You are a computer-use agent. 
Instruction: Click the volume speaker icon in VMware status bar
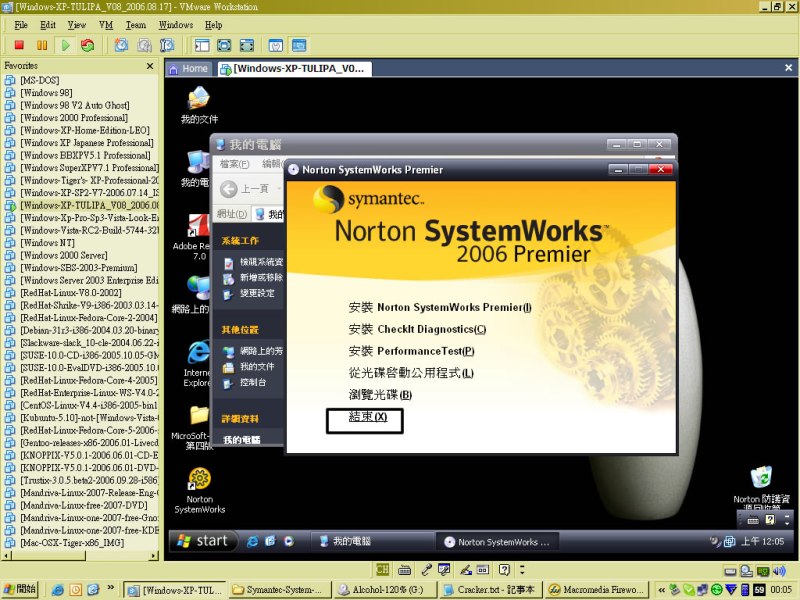tap(780, 571)
